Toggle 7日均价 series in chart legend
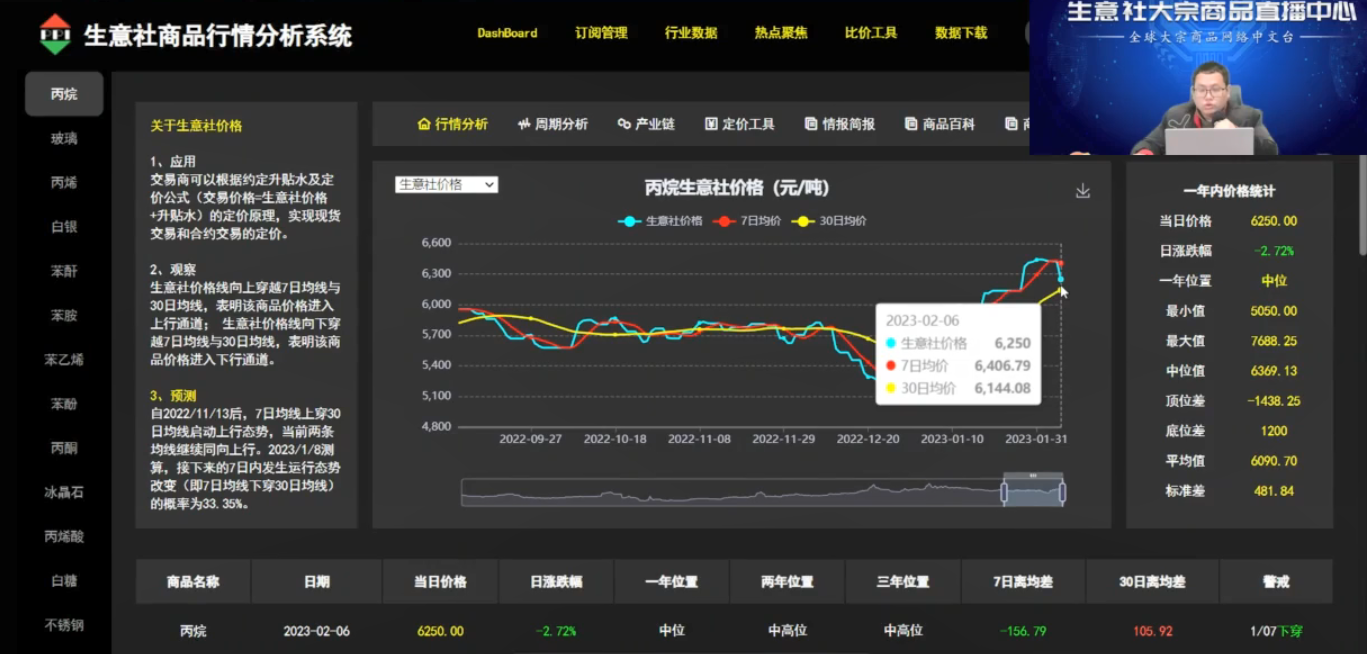The height and width of the screenshot is (654, 1367). coord(748,221)
